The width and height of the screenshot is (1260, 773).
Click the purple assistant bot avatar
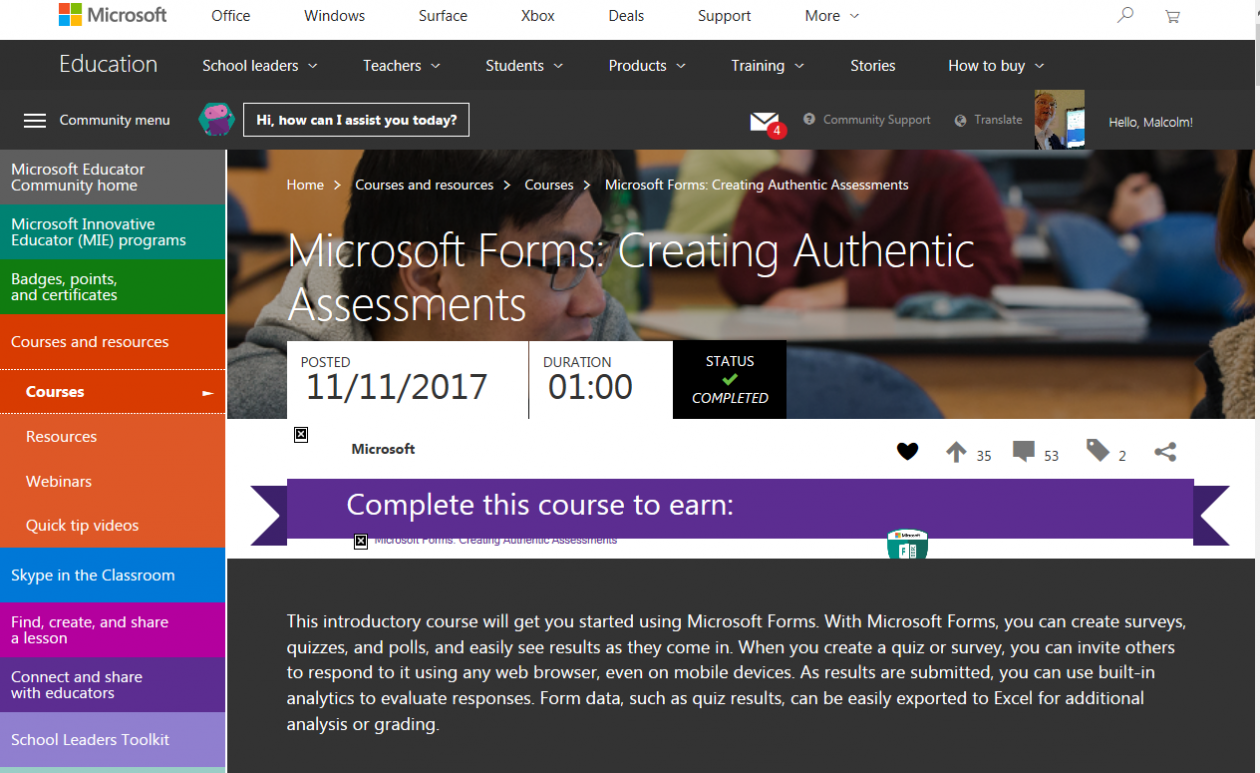tap(216, 120)
